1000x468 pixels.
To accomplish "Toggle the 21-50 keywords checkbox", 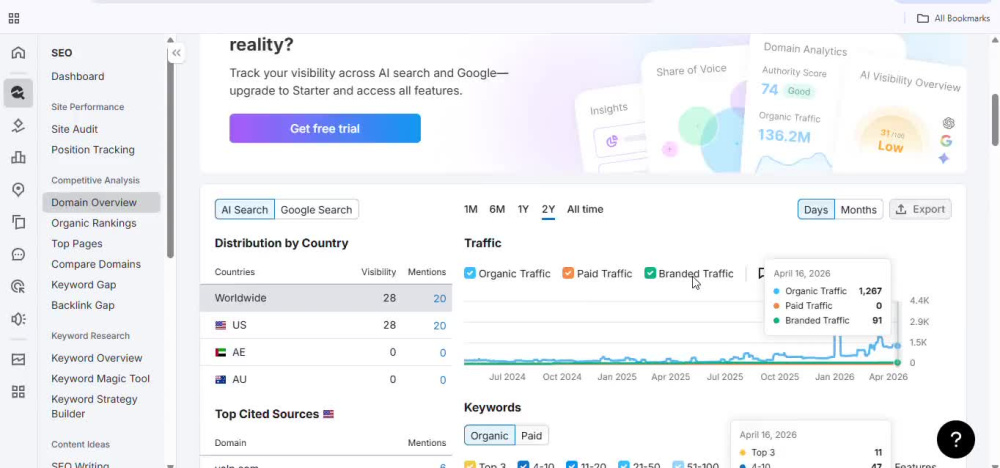I will coord(624,464).
